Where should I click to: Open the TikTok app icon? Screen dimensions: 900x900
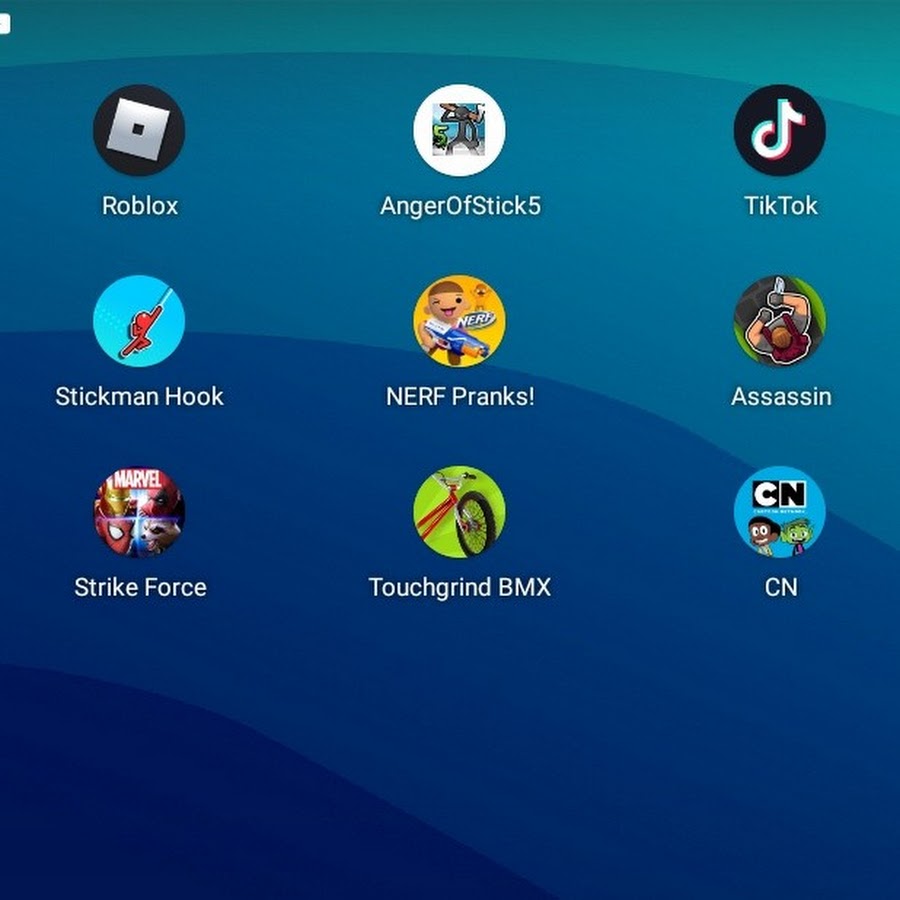pyautogui.click(x=779, y=130)
